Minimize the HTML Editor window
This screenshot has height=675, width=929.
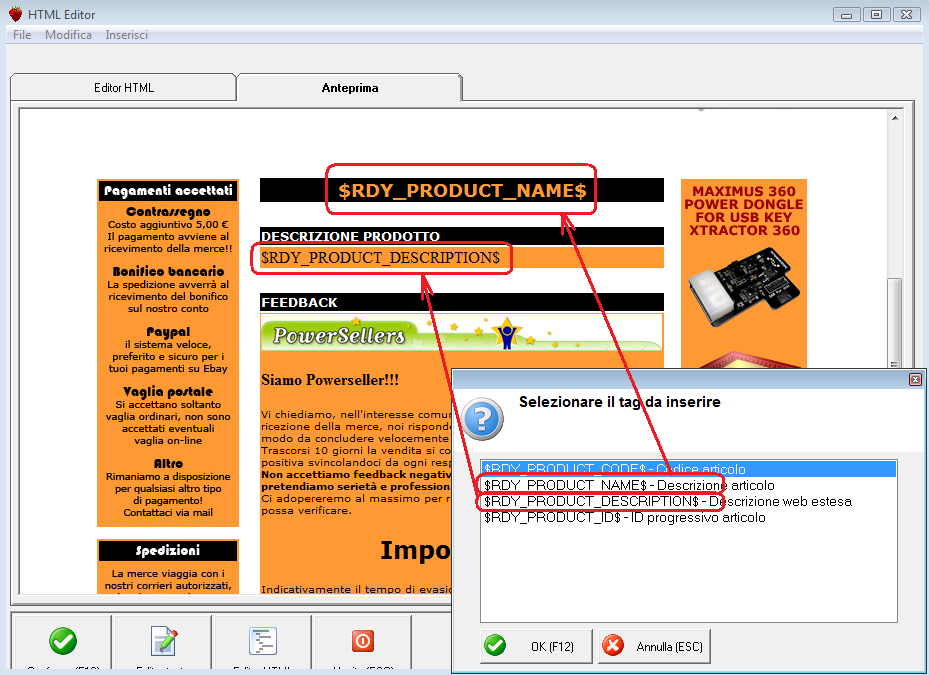coord(846,15)
